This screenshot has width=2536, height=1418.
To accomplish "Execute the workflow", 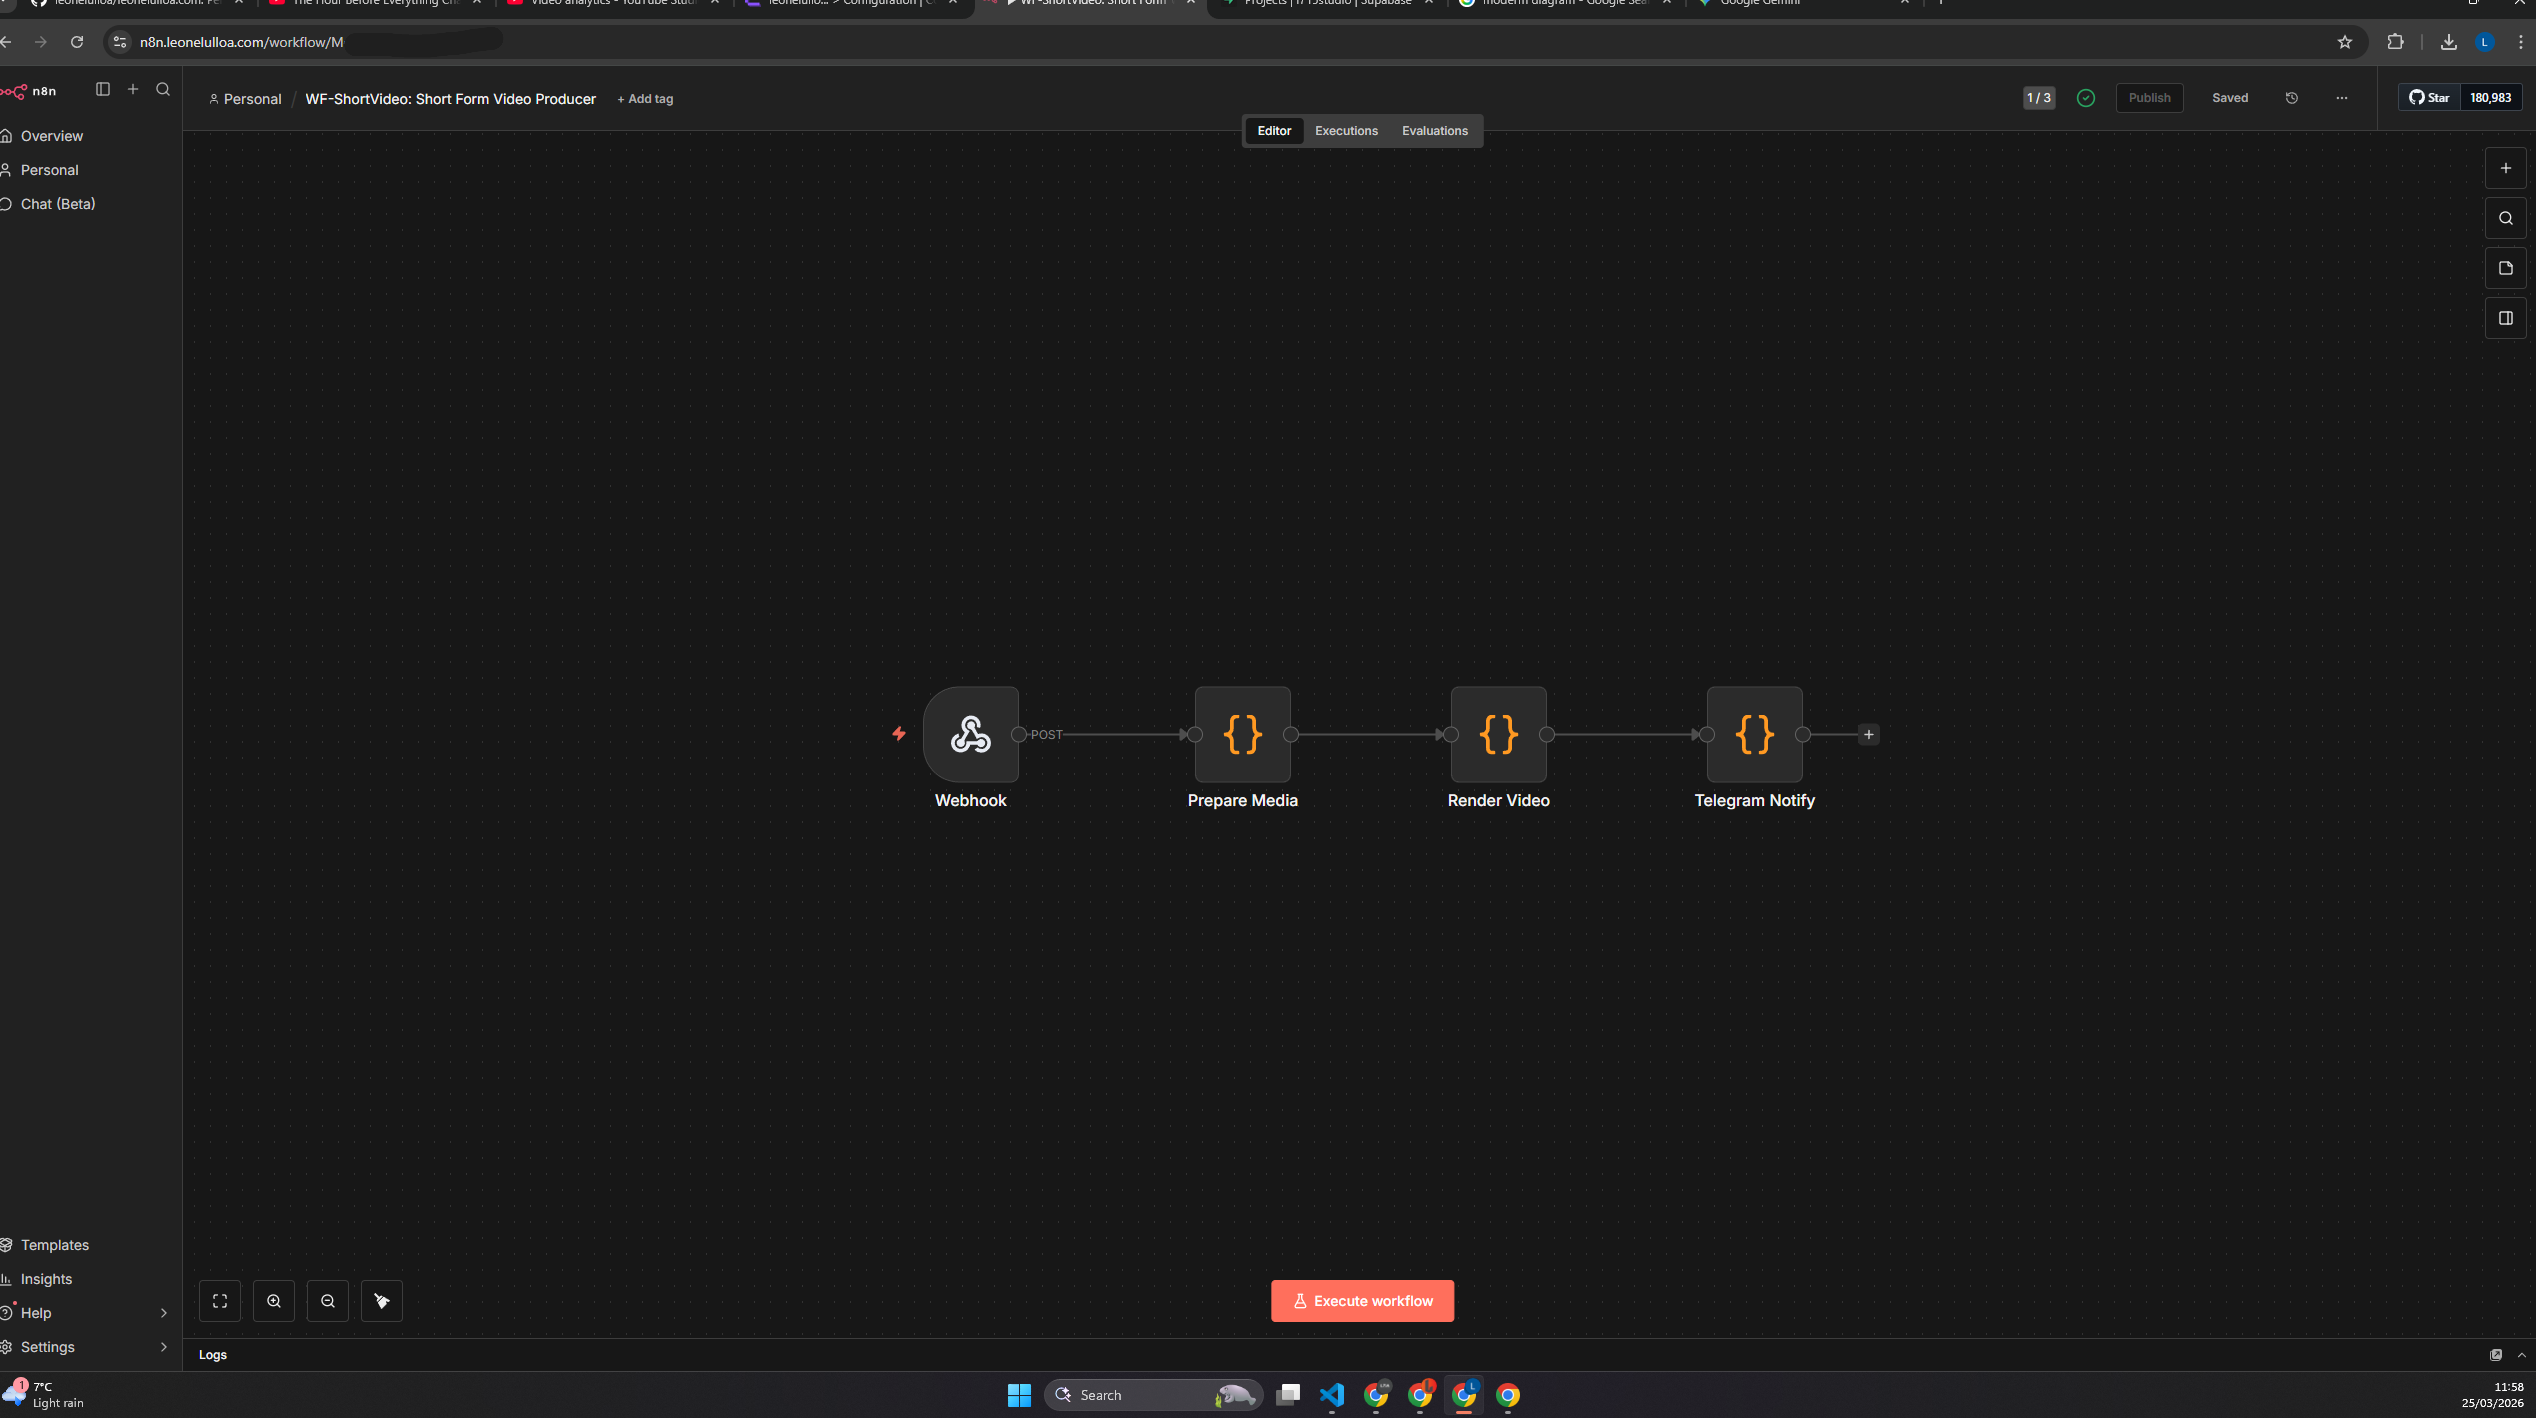I will (x=1362, y=1300).
